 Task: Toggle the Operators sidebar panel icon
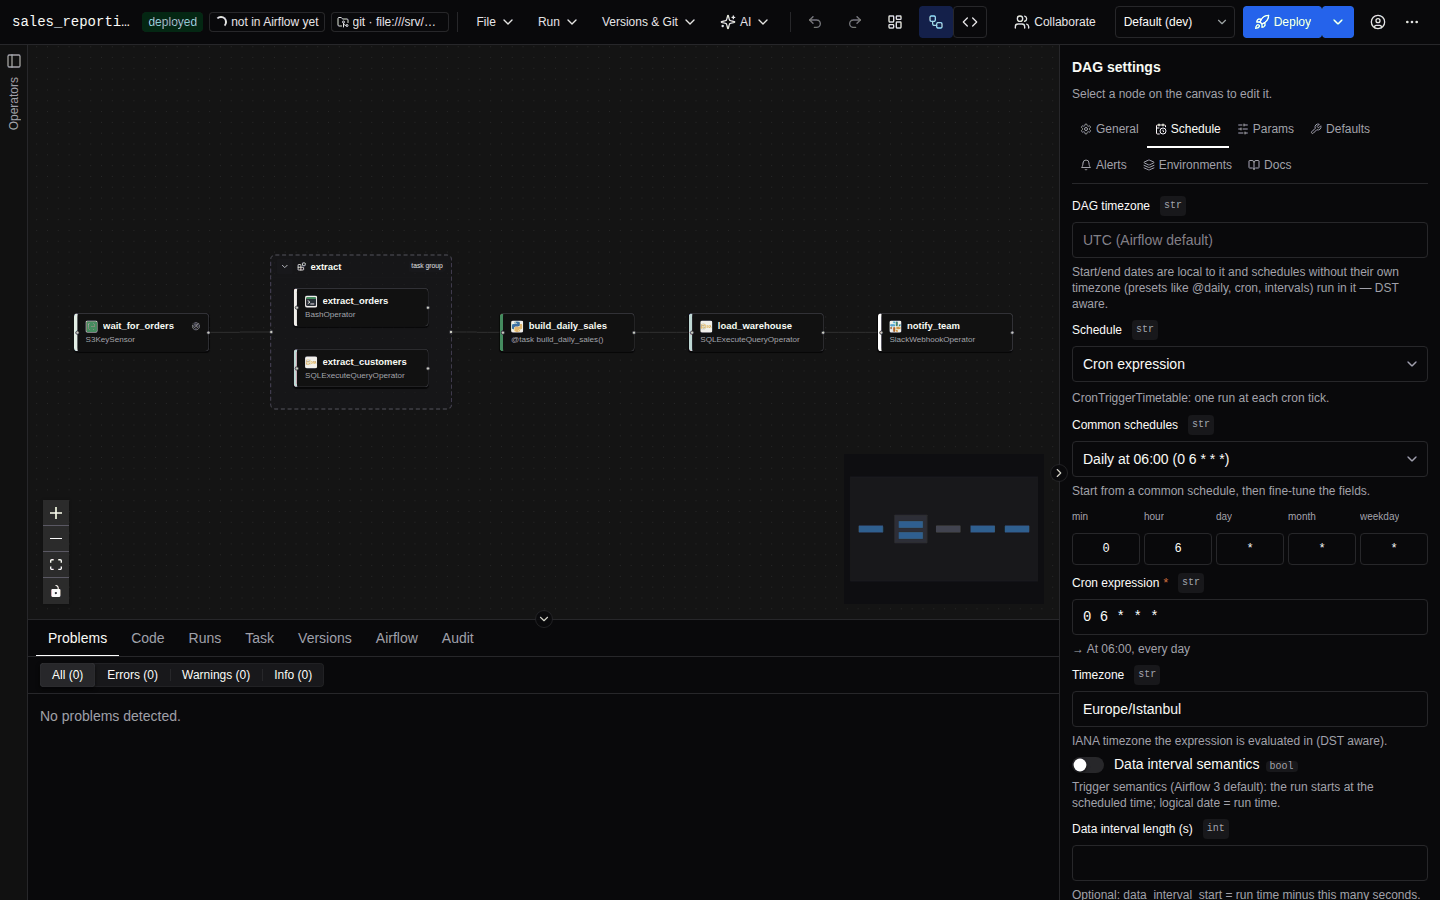[14, 61]
